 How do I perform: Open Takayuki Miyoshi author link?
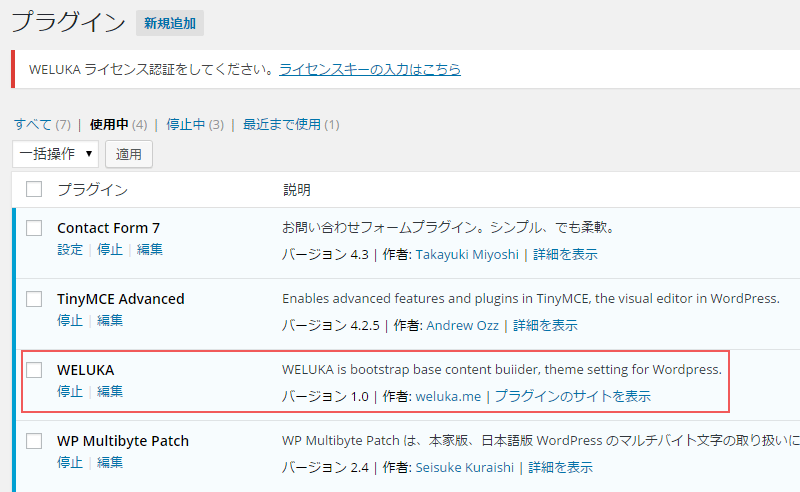coord(467,254)
